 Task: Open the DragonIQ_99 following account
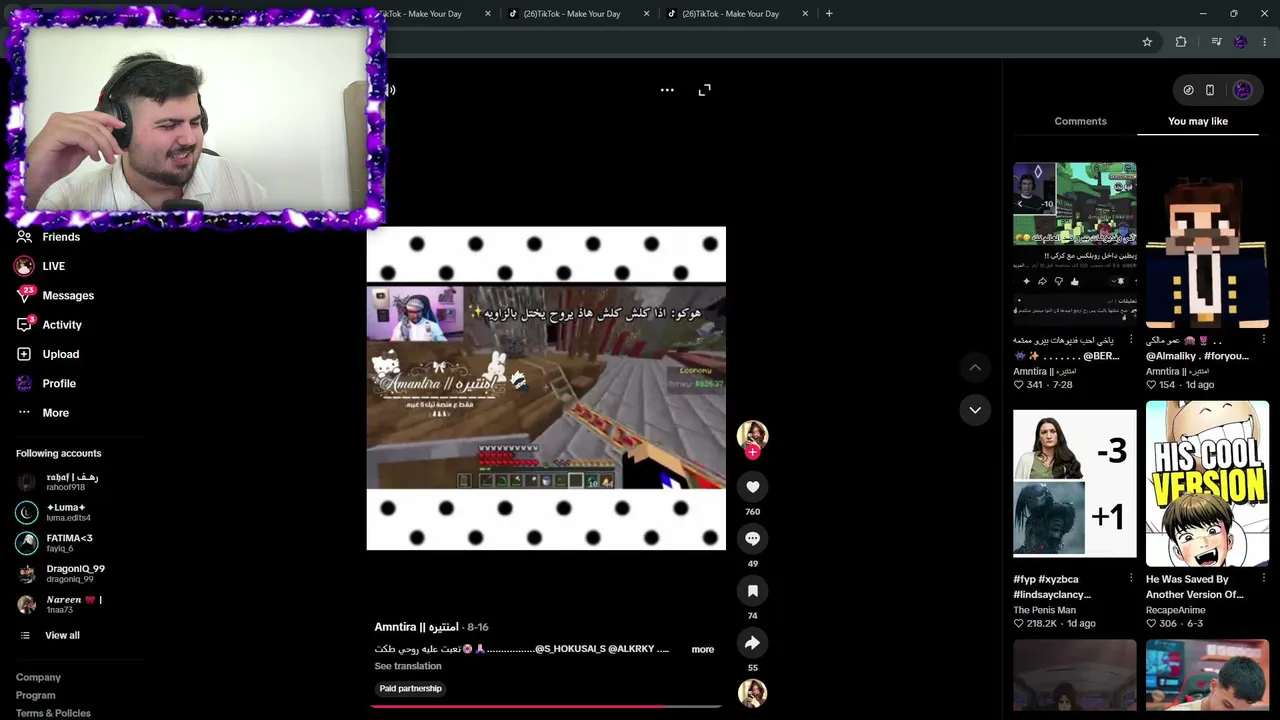click(60, 574)
